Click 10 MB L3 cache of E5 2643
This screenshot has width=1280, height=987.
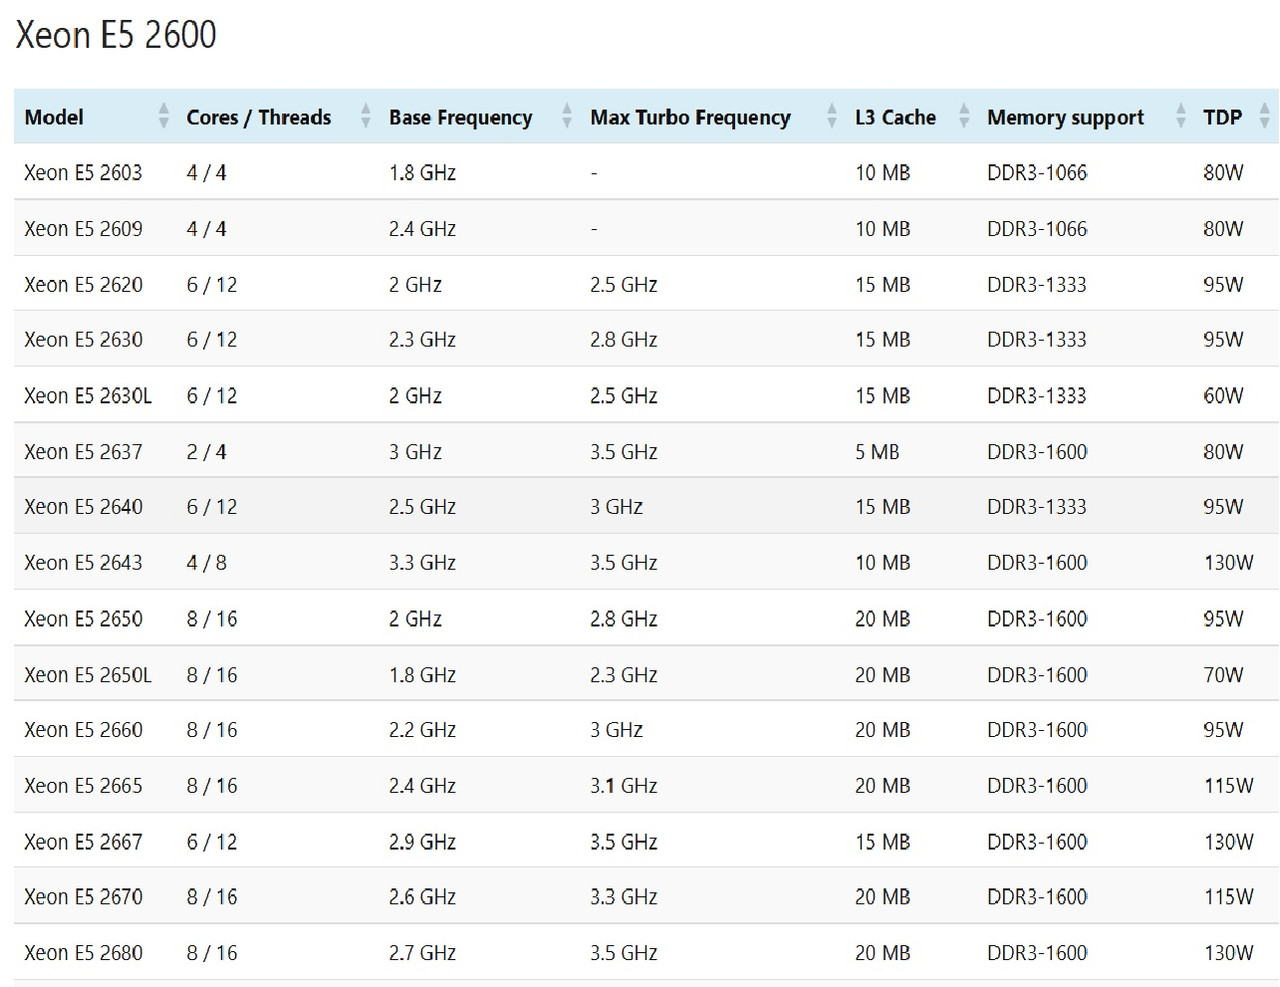(882, 562)
